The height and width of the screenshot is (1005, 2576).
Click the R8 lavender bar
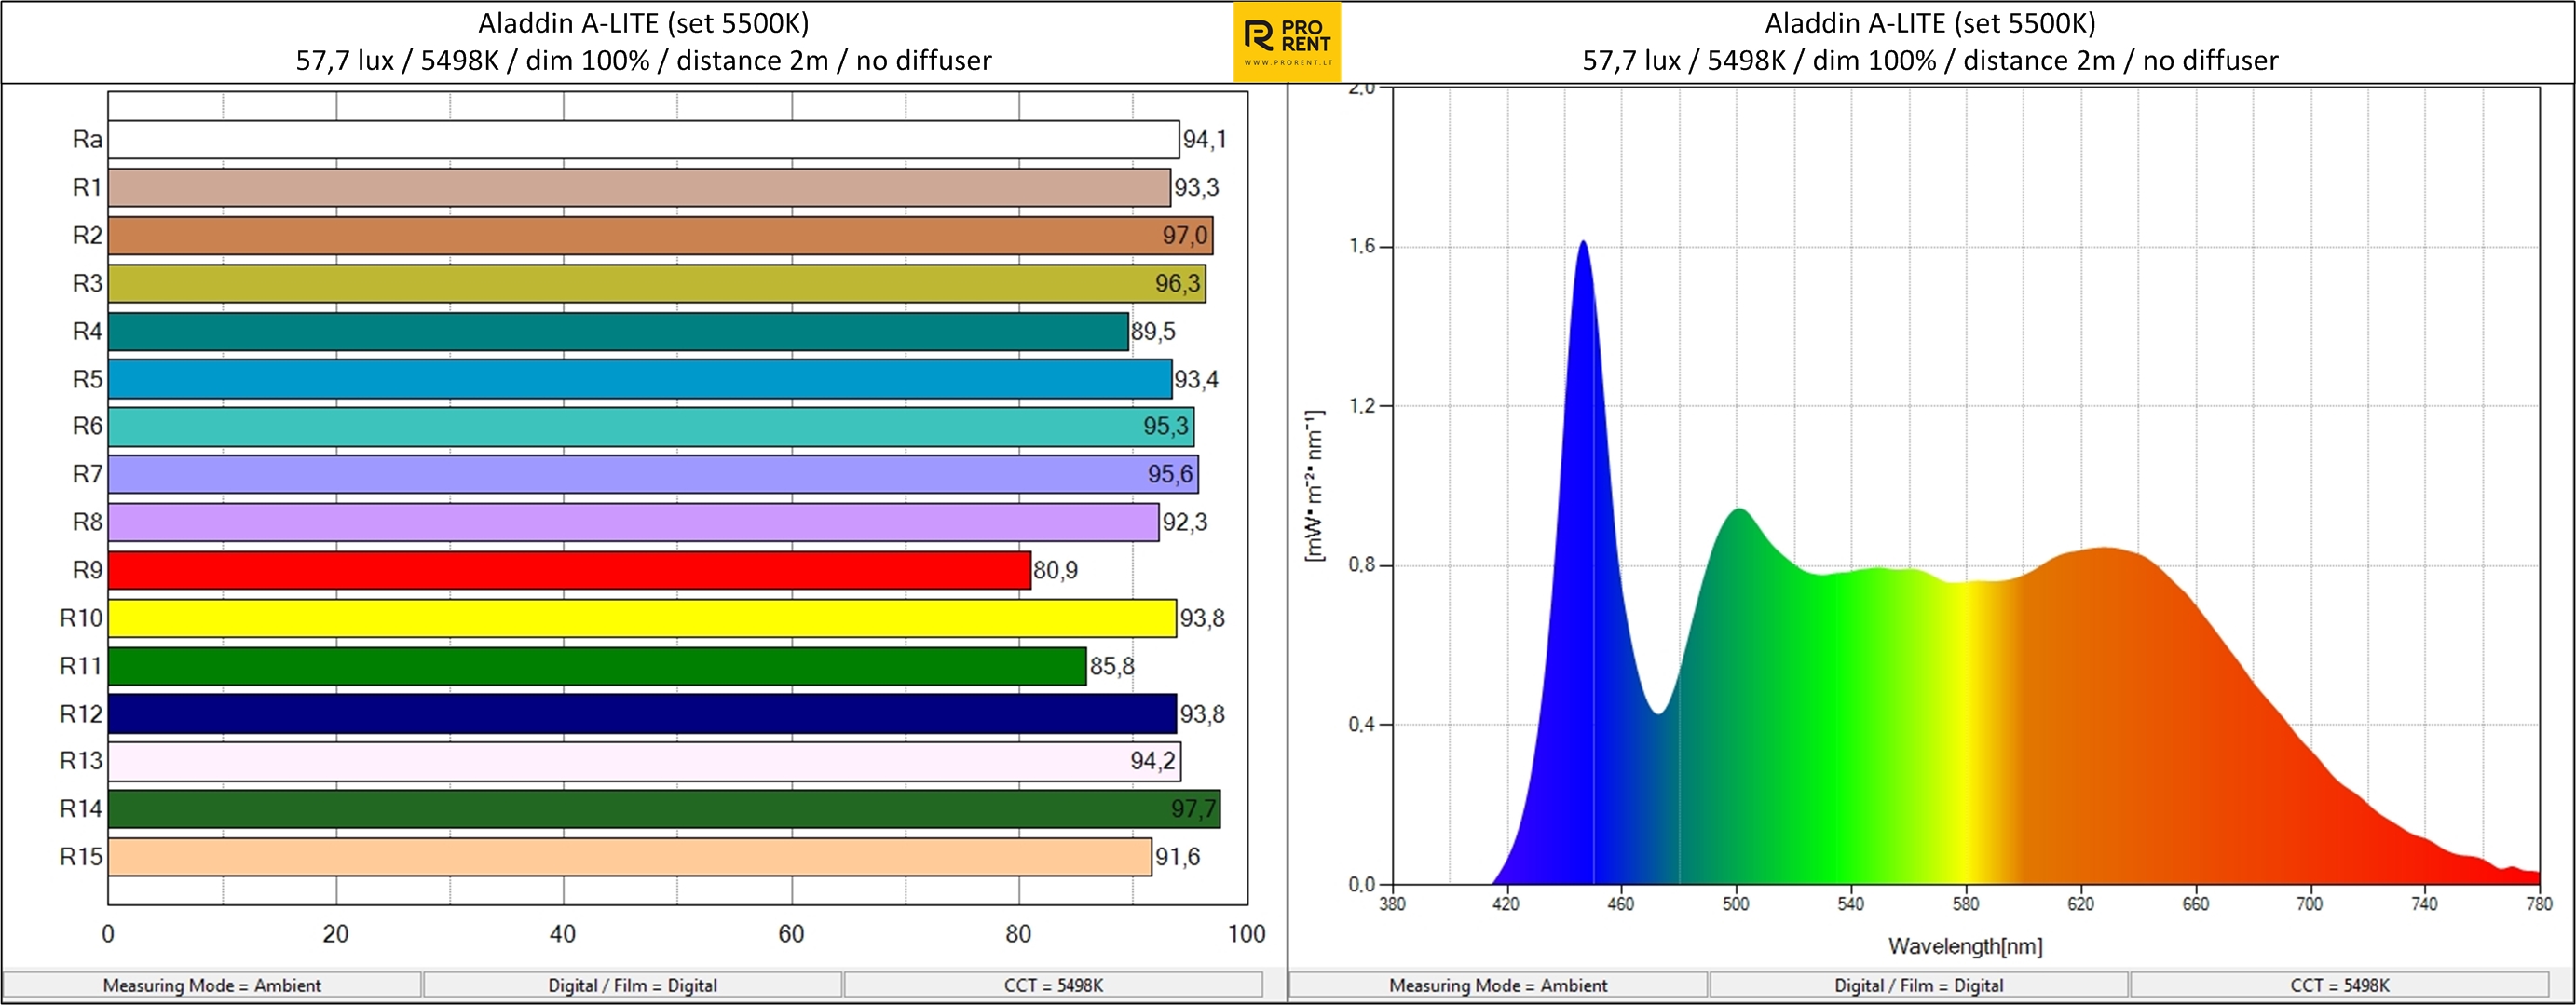click(x=634, y=522)
